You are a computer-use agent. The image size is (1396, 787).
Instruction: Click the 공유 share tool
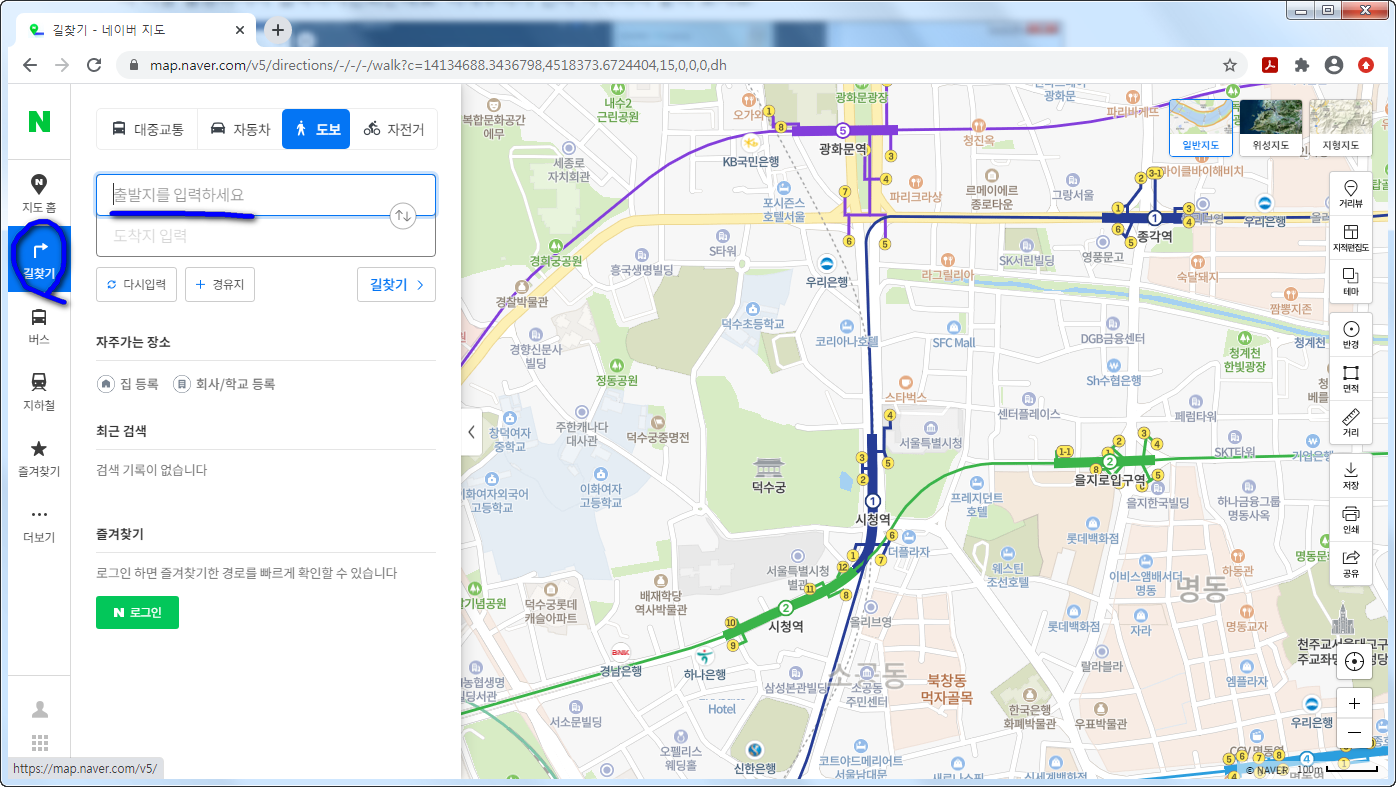pos(1351,563)
